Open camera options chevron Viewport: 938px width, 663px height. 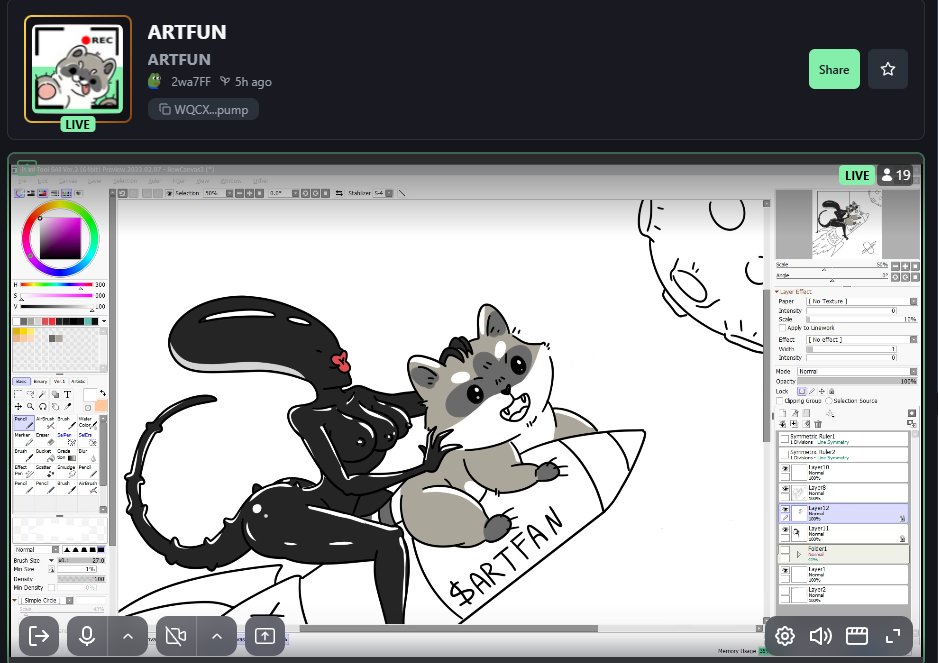coord(217,636)
